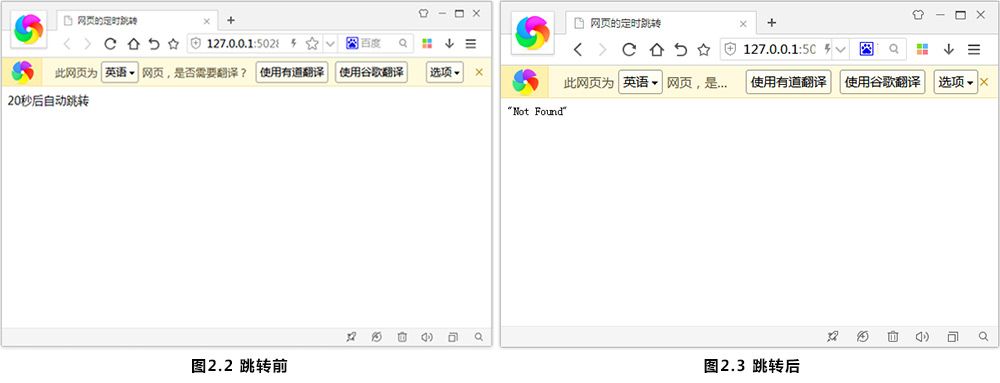
Task: Click search magnifier in left window's search box
Action: point(403,43)
